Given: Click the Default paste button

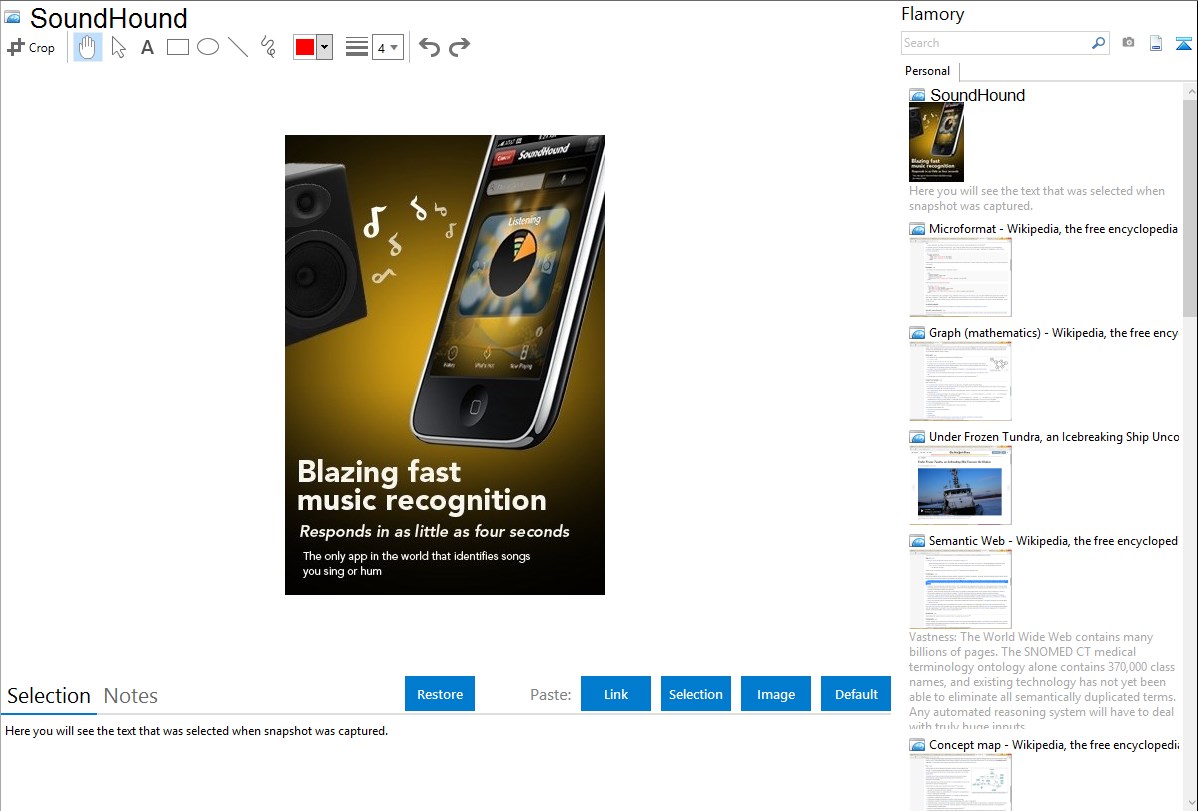Looking at the screenshot, I should tap(856, 694).
